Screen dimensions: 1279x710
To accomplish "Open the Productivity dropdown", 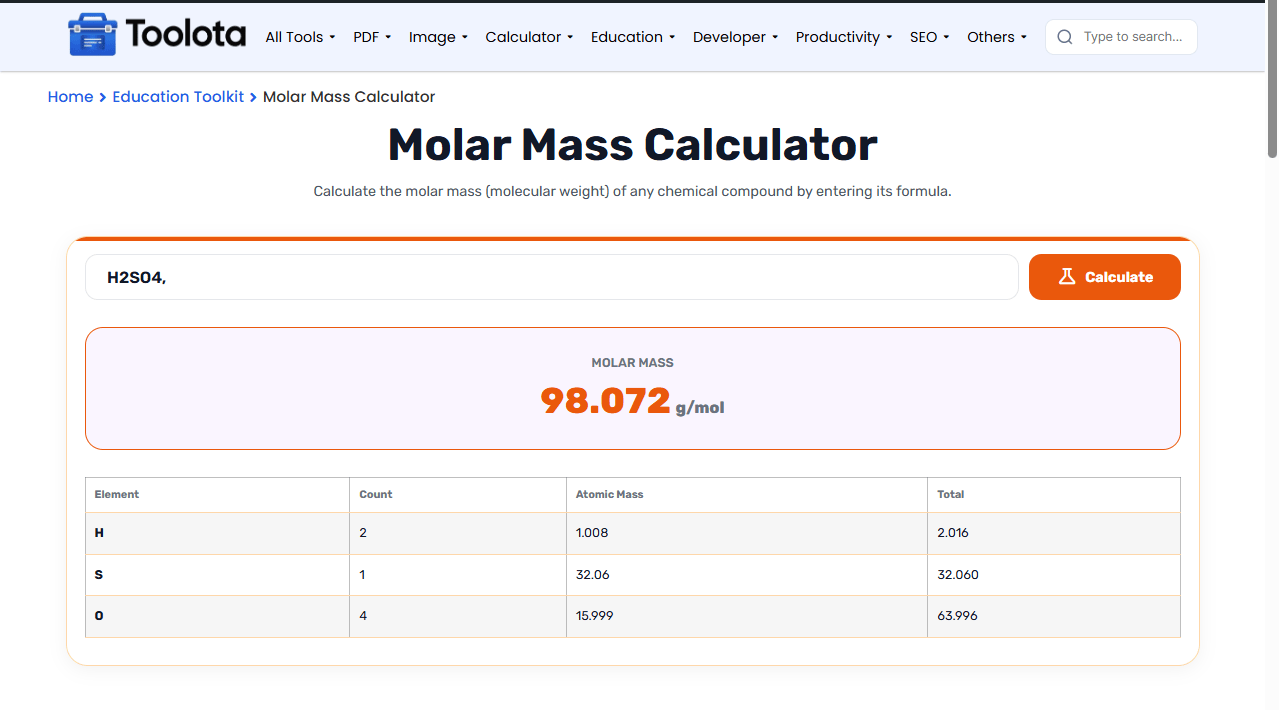I will [843, 37].
